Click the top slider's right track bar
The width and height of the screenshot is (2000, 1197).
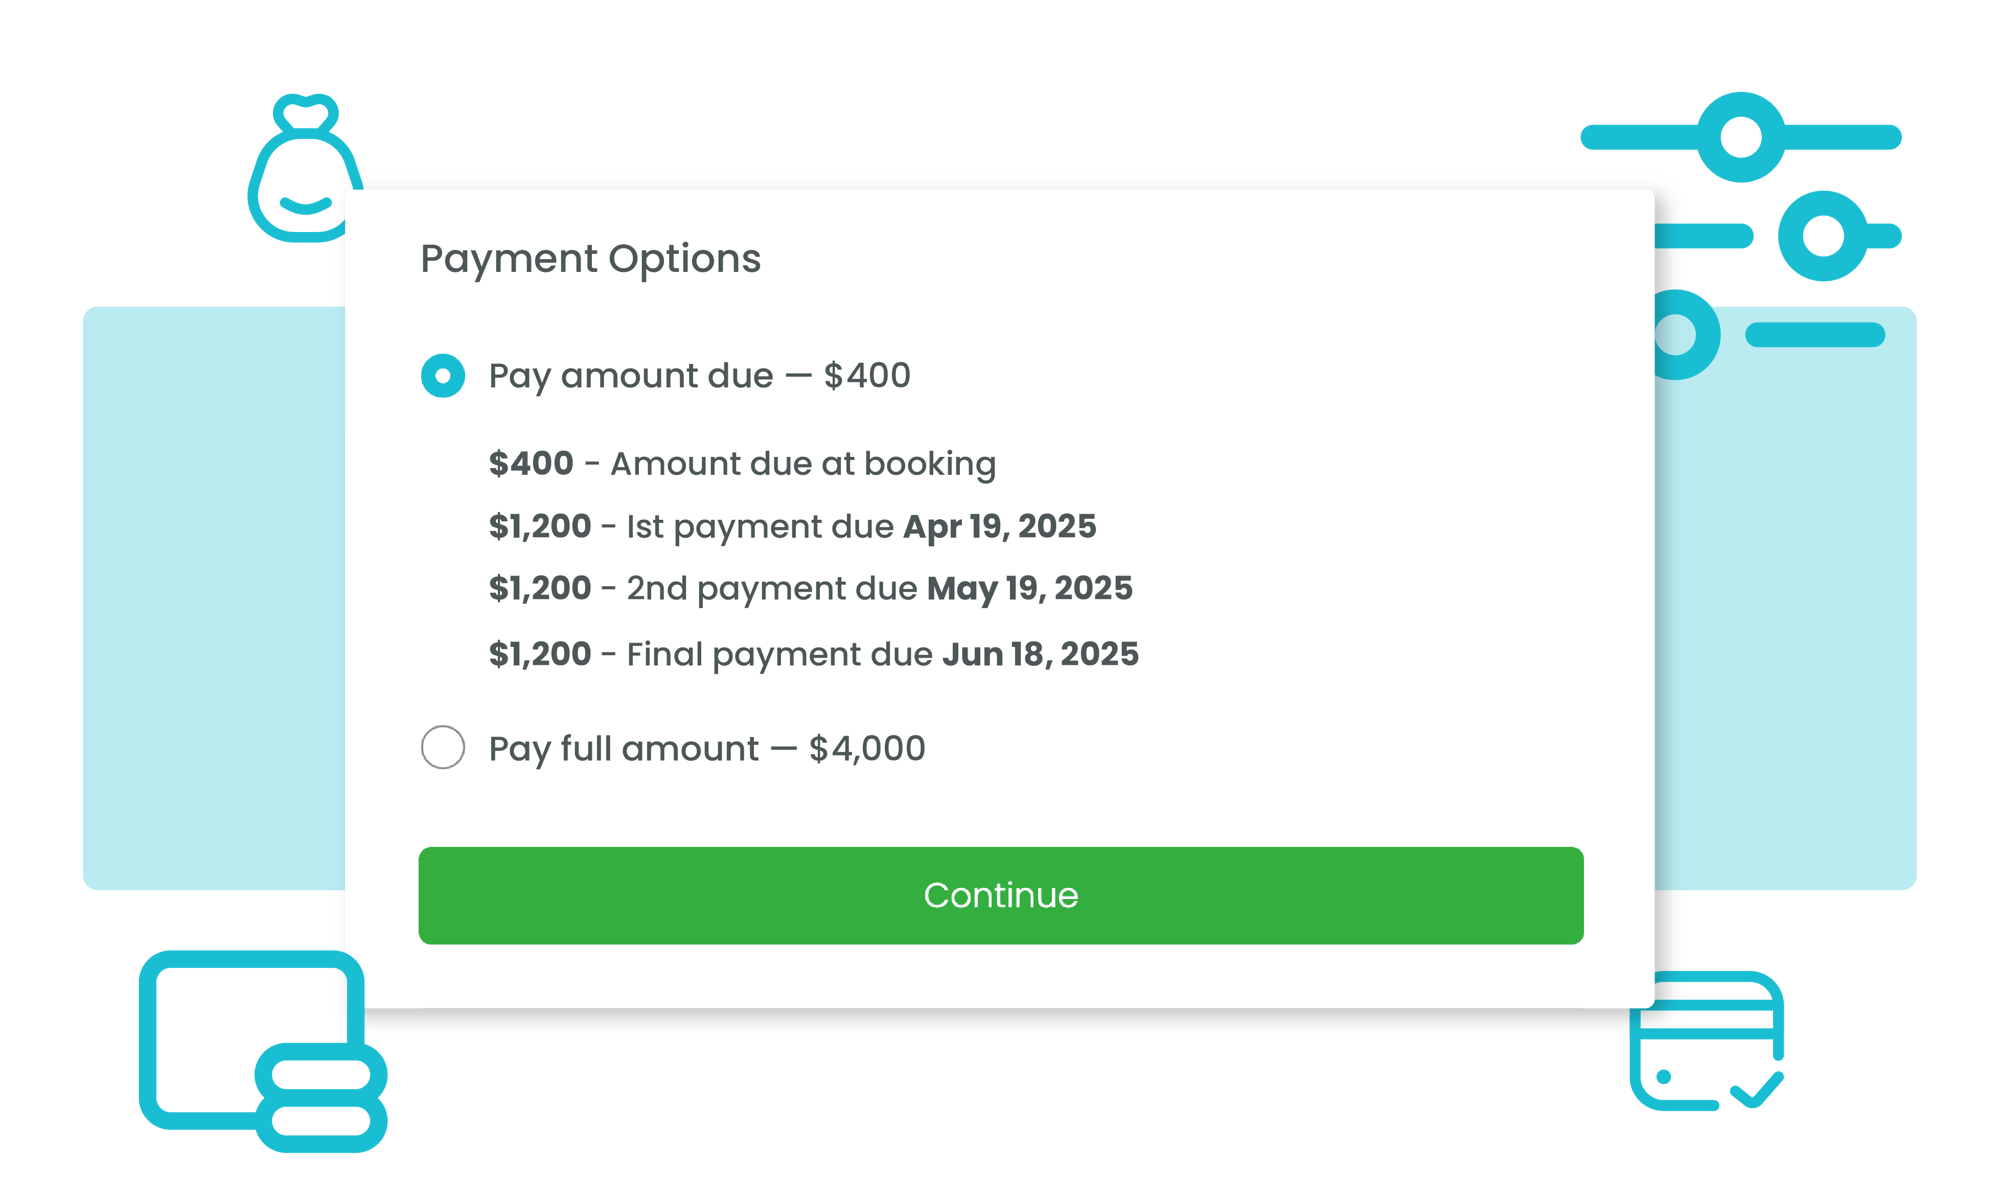point(1843,137)
